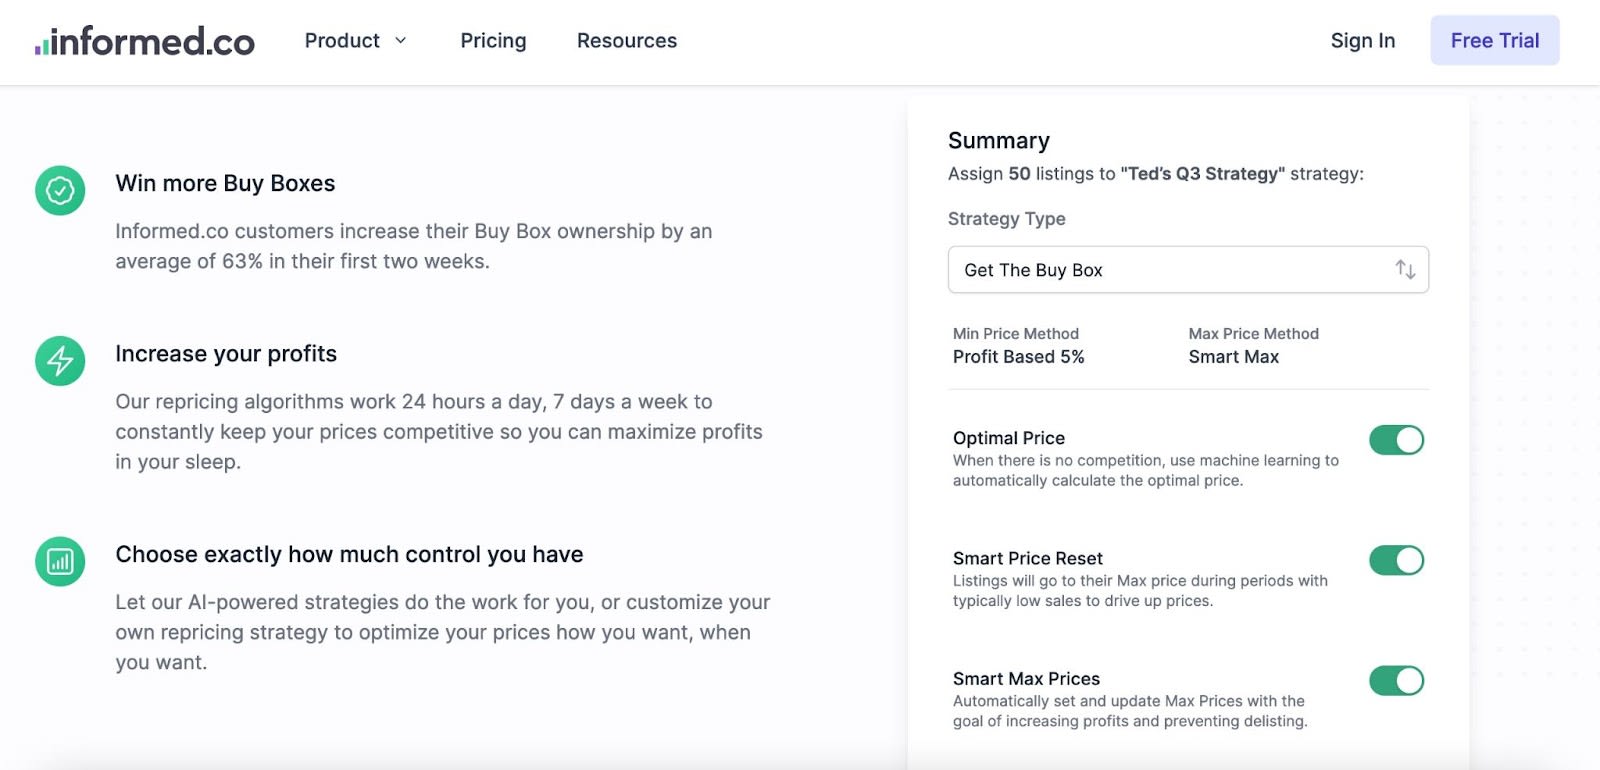Viewport: 1600px width, 770px height.
Task: Click the checkmark badge icon beside Win more Buy Boxes
Action: [x=60, y=190]
